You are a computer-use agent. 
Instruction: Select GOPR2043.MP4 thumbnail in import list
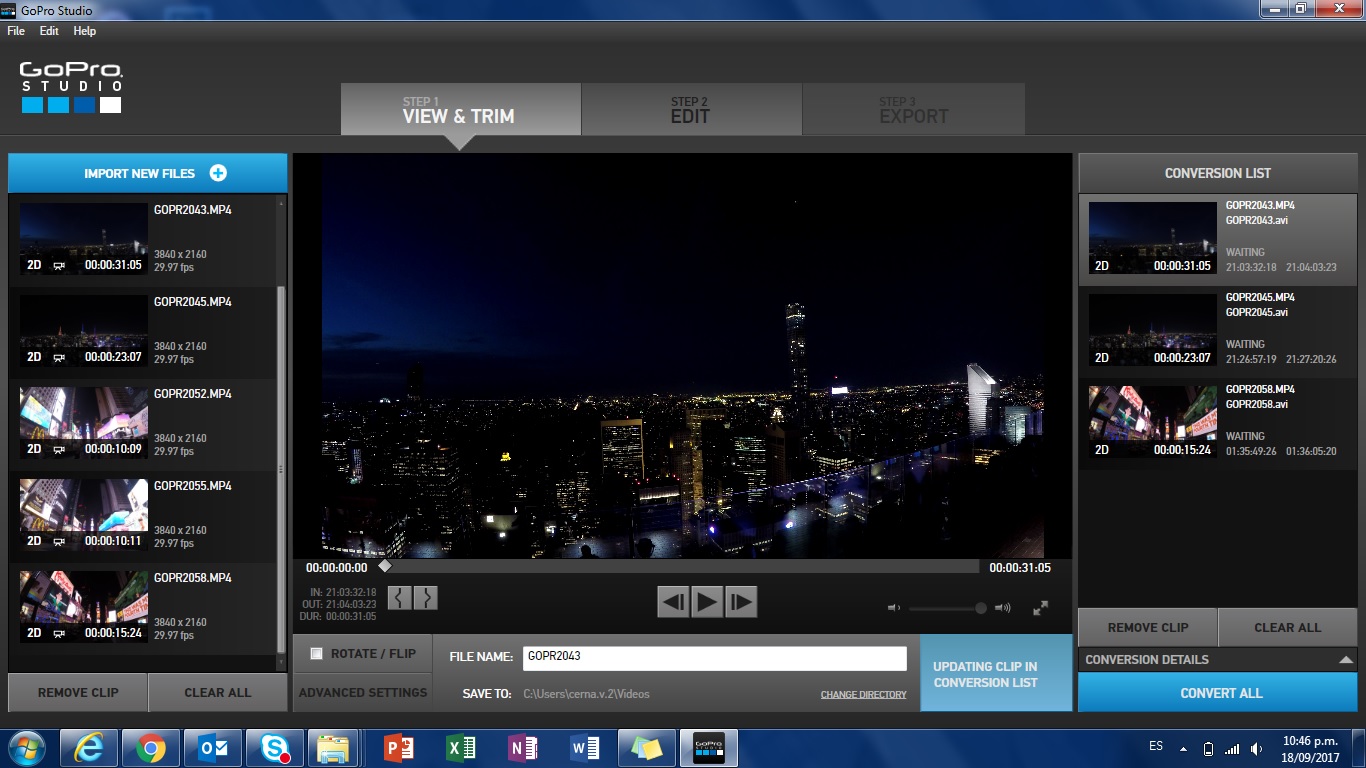[x=84, y=239]
